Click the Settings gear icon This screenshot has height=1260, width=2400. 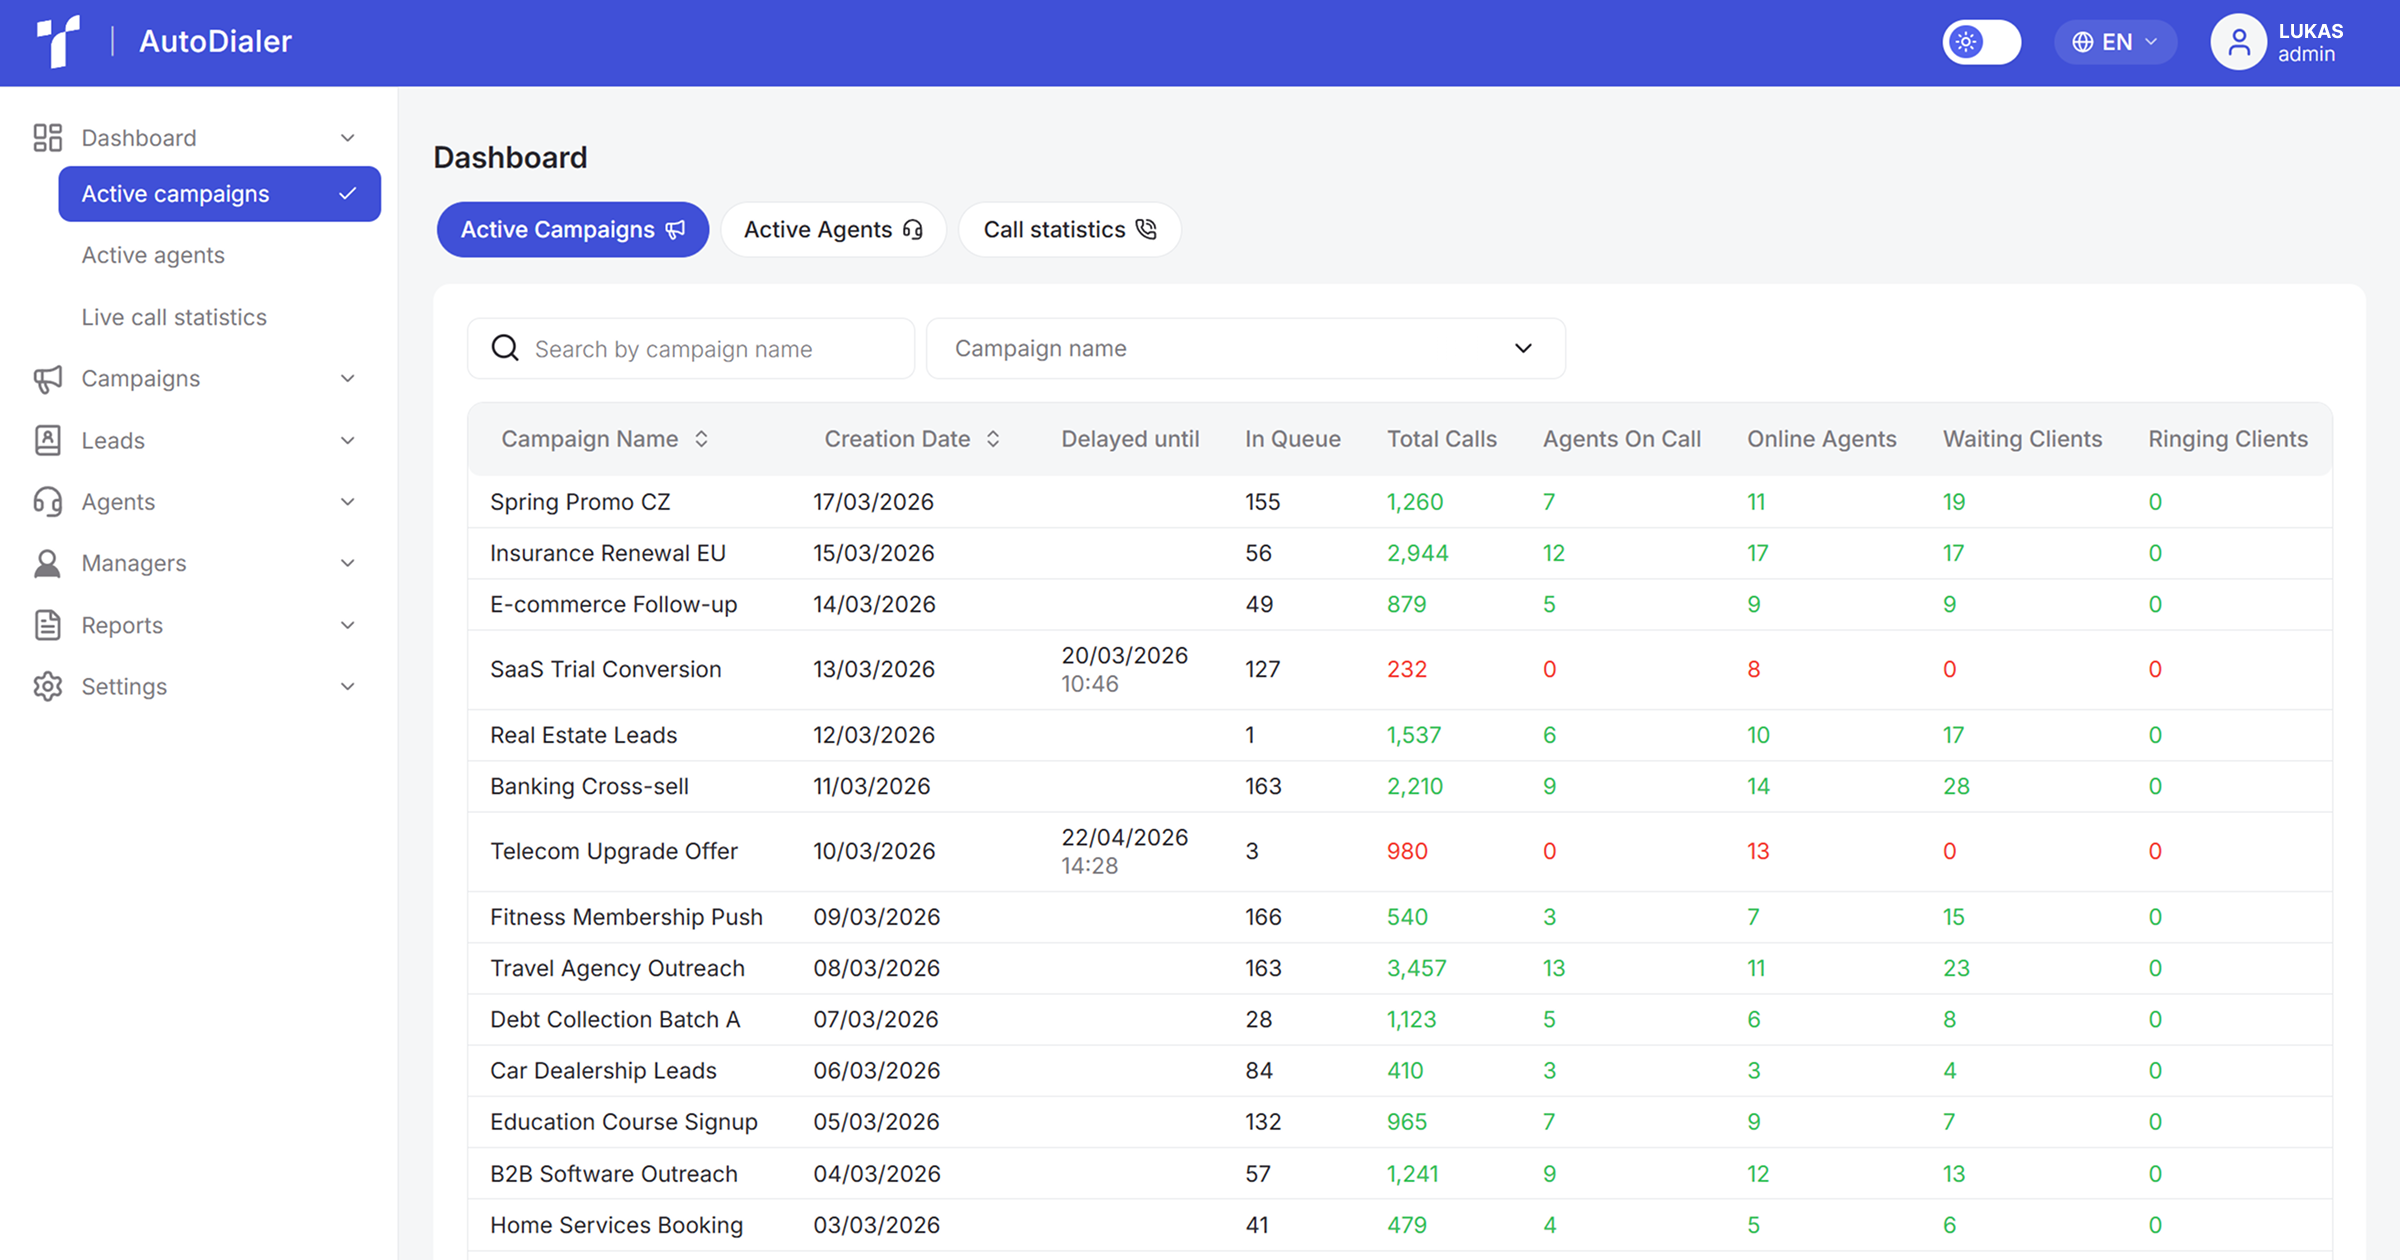(x=47, y=686)
